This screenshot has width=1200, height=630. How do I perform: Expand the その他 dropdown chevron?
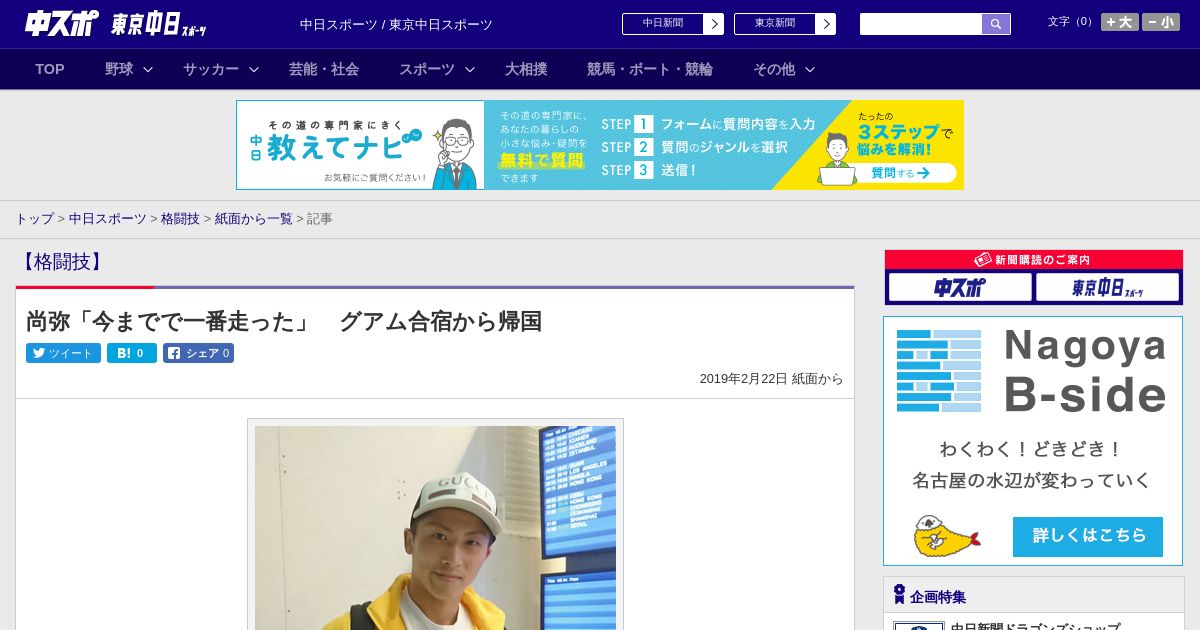point(810,69)
